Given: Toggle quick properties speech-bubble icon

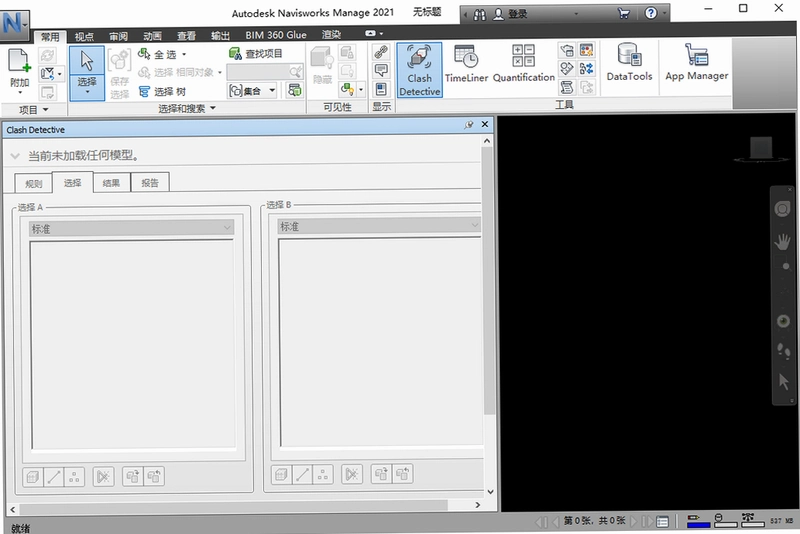Looking at the screenshot, I should pyautogui.click(x=381, y=70).
